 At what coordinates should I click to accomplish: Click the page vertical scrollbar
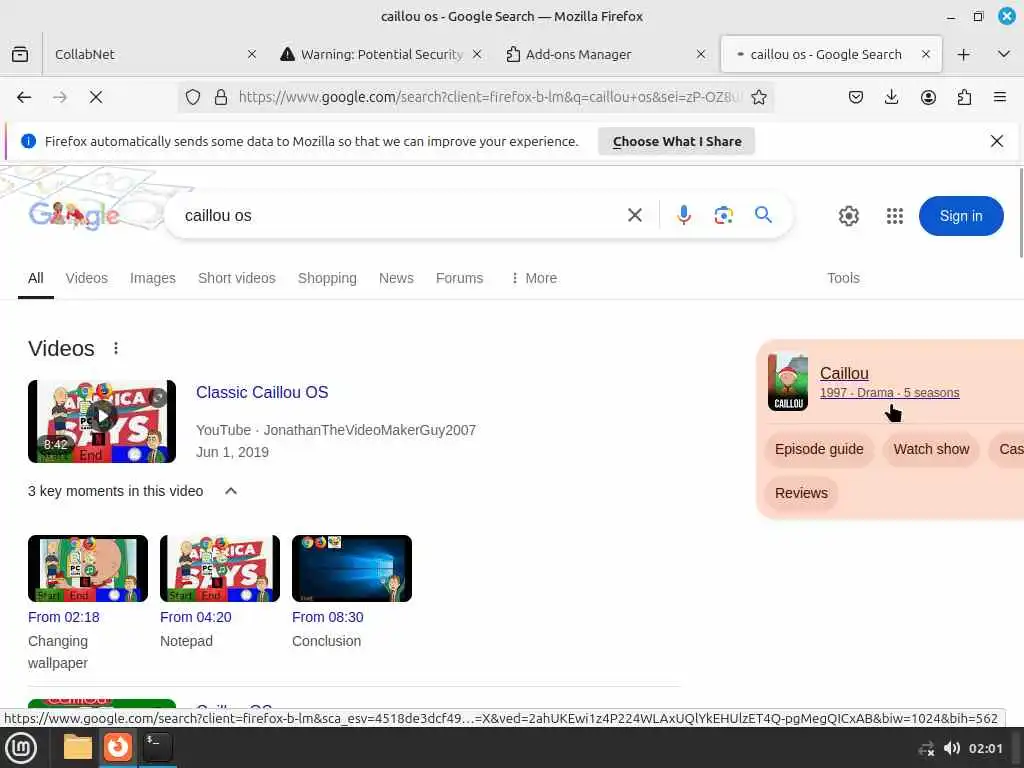[1020, 212]
